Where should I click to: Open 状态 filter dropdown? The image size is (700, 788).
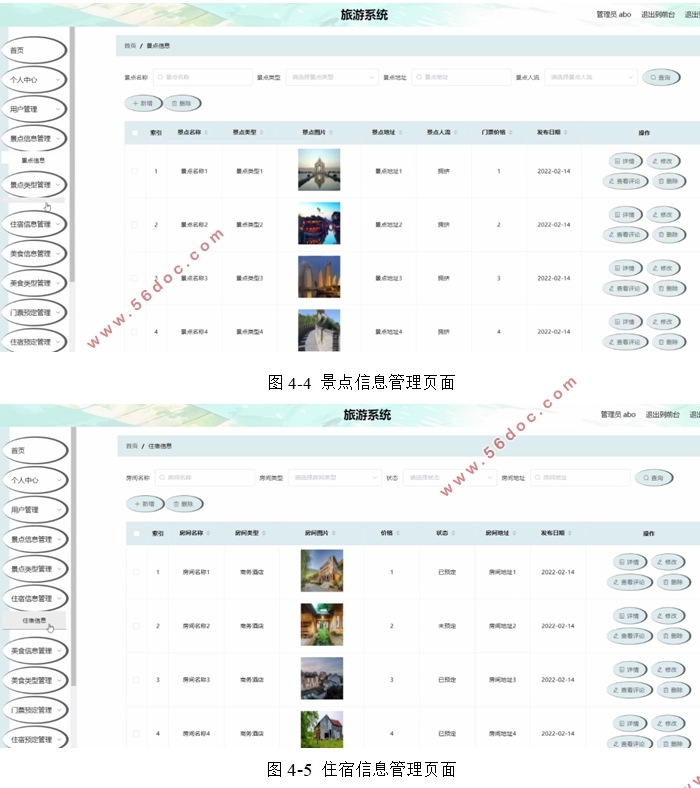coord(450,477)
